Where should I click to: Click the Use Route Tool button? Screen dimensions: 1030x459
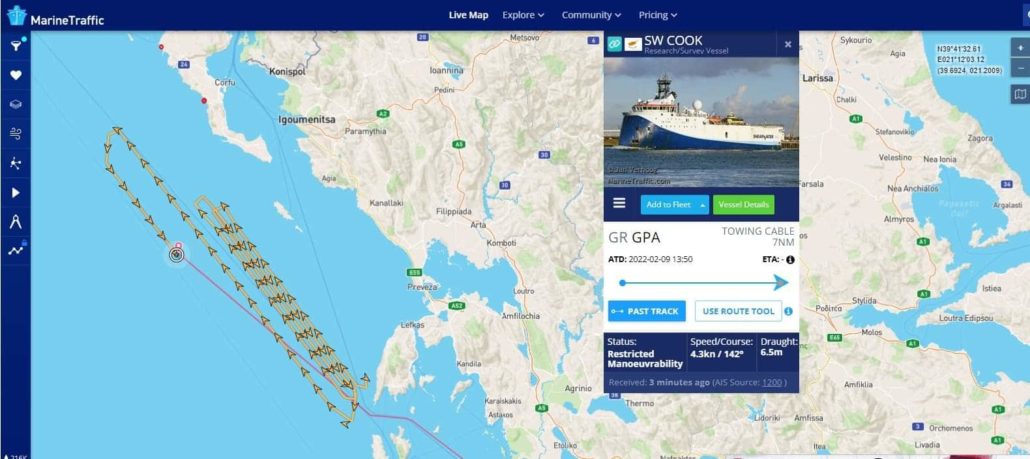[738, 311]
